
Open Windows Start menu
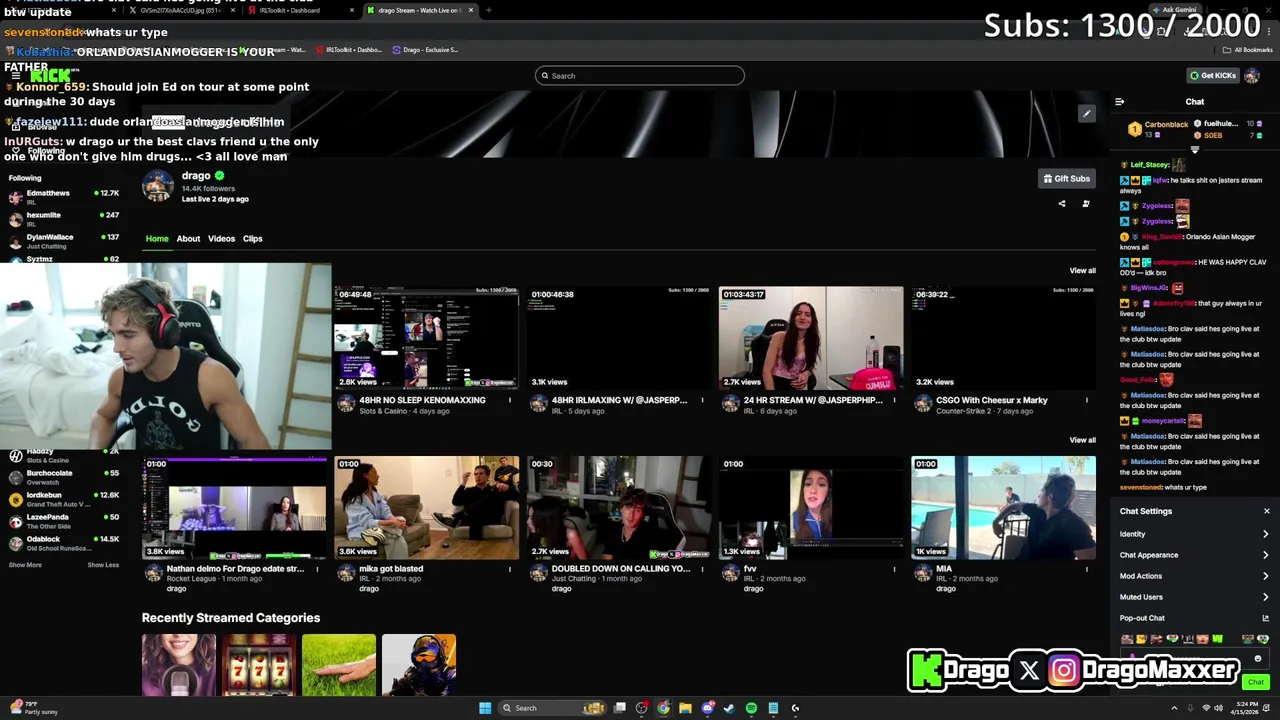[x=485, y=708]
